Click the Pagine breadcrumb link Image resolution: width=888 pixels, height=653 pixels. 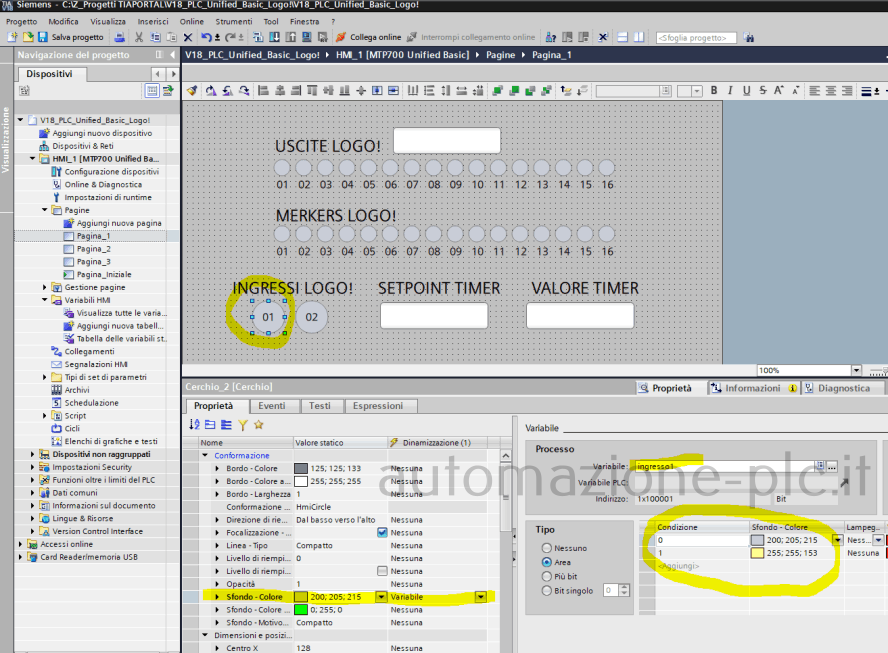pos(501,55)
